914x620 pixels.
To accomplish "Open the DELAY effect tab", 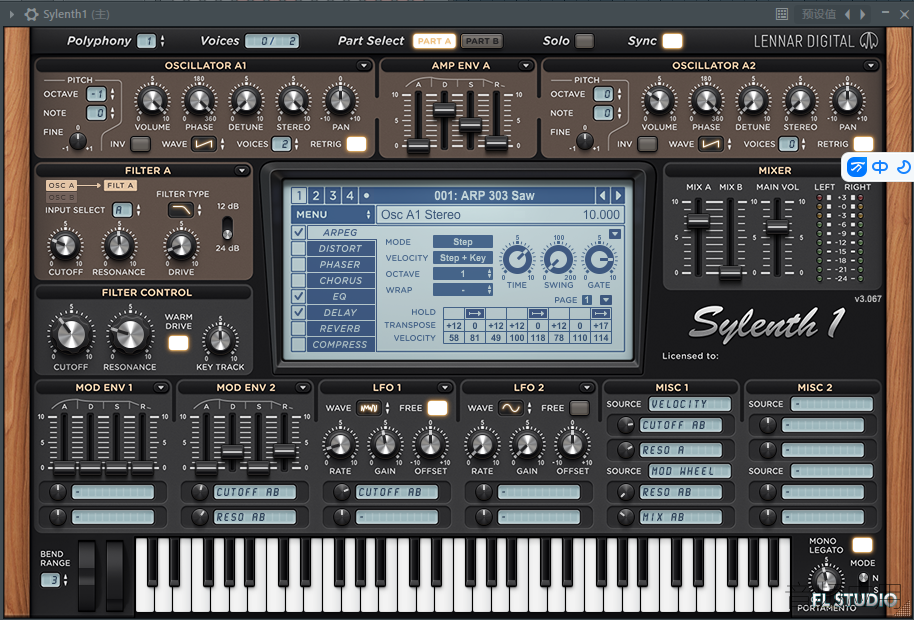I will [x=340, y=312].
